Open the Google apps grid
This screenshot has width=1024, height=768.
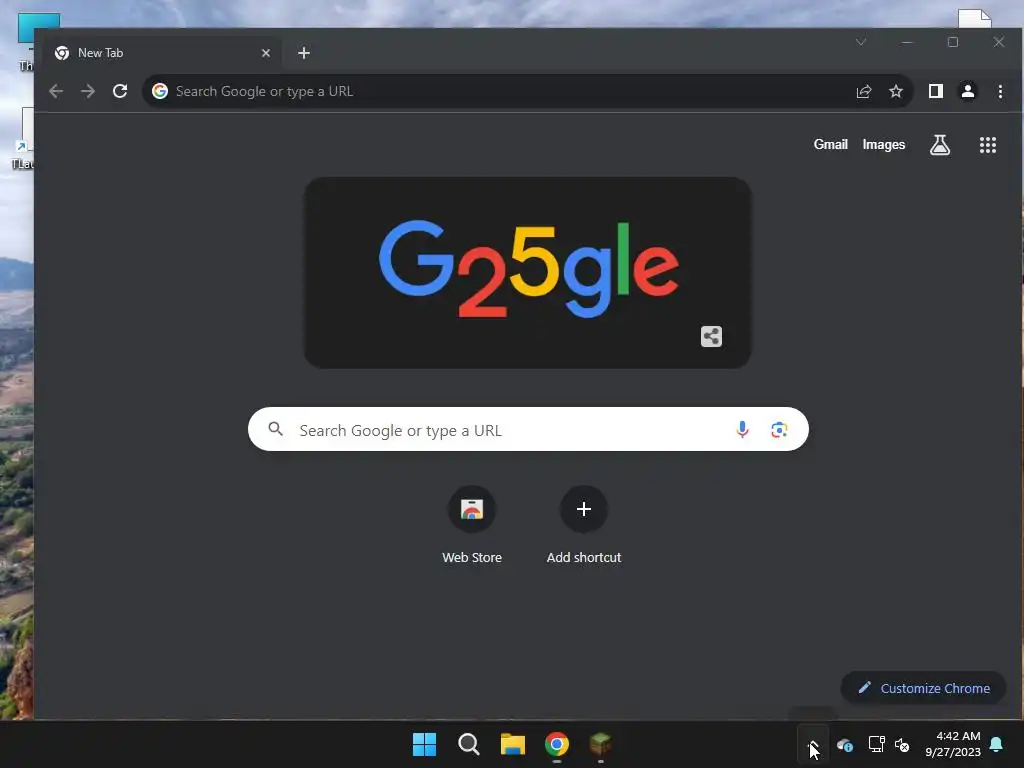pos(987,145)
